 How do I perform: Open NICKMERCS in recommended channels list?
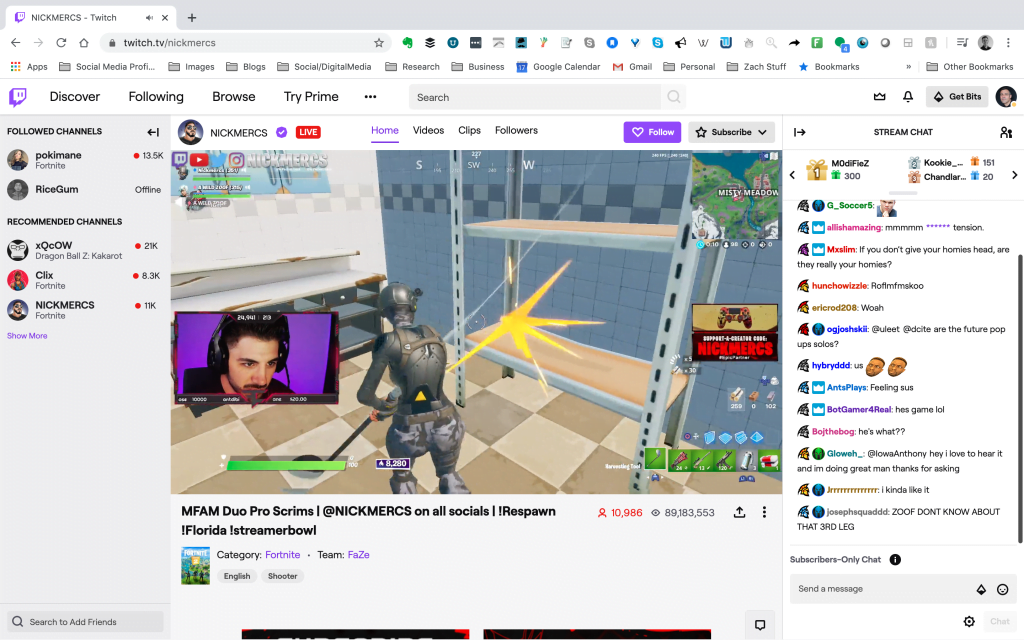coord(85,310)
